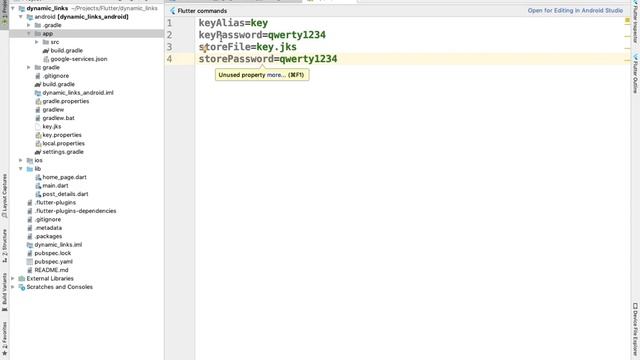Open google-services.json file
The width and height of the screenshot is (640, 360).
click(x=79, y=59)
